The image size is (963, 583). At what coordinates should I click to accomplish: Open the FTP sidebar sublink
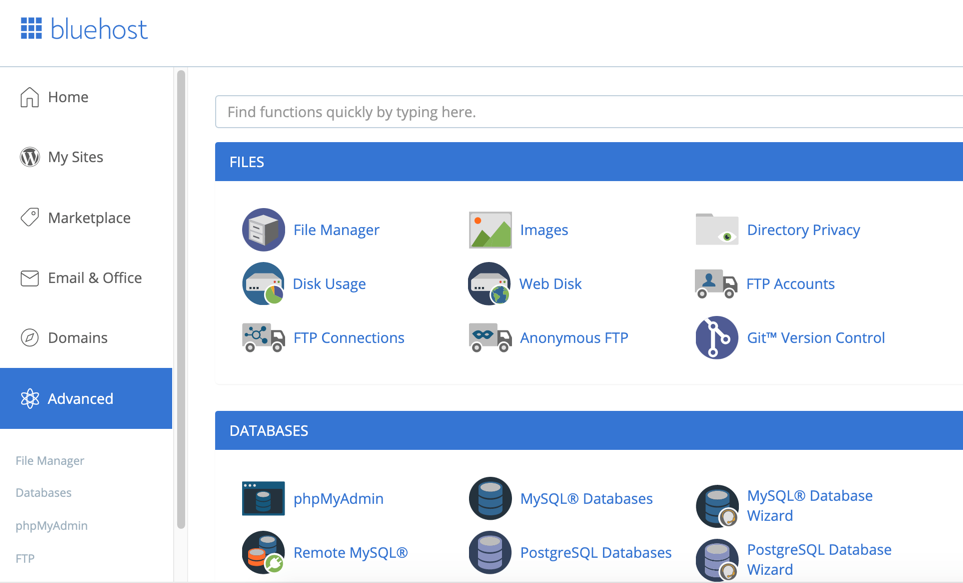25,558
